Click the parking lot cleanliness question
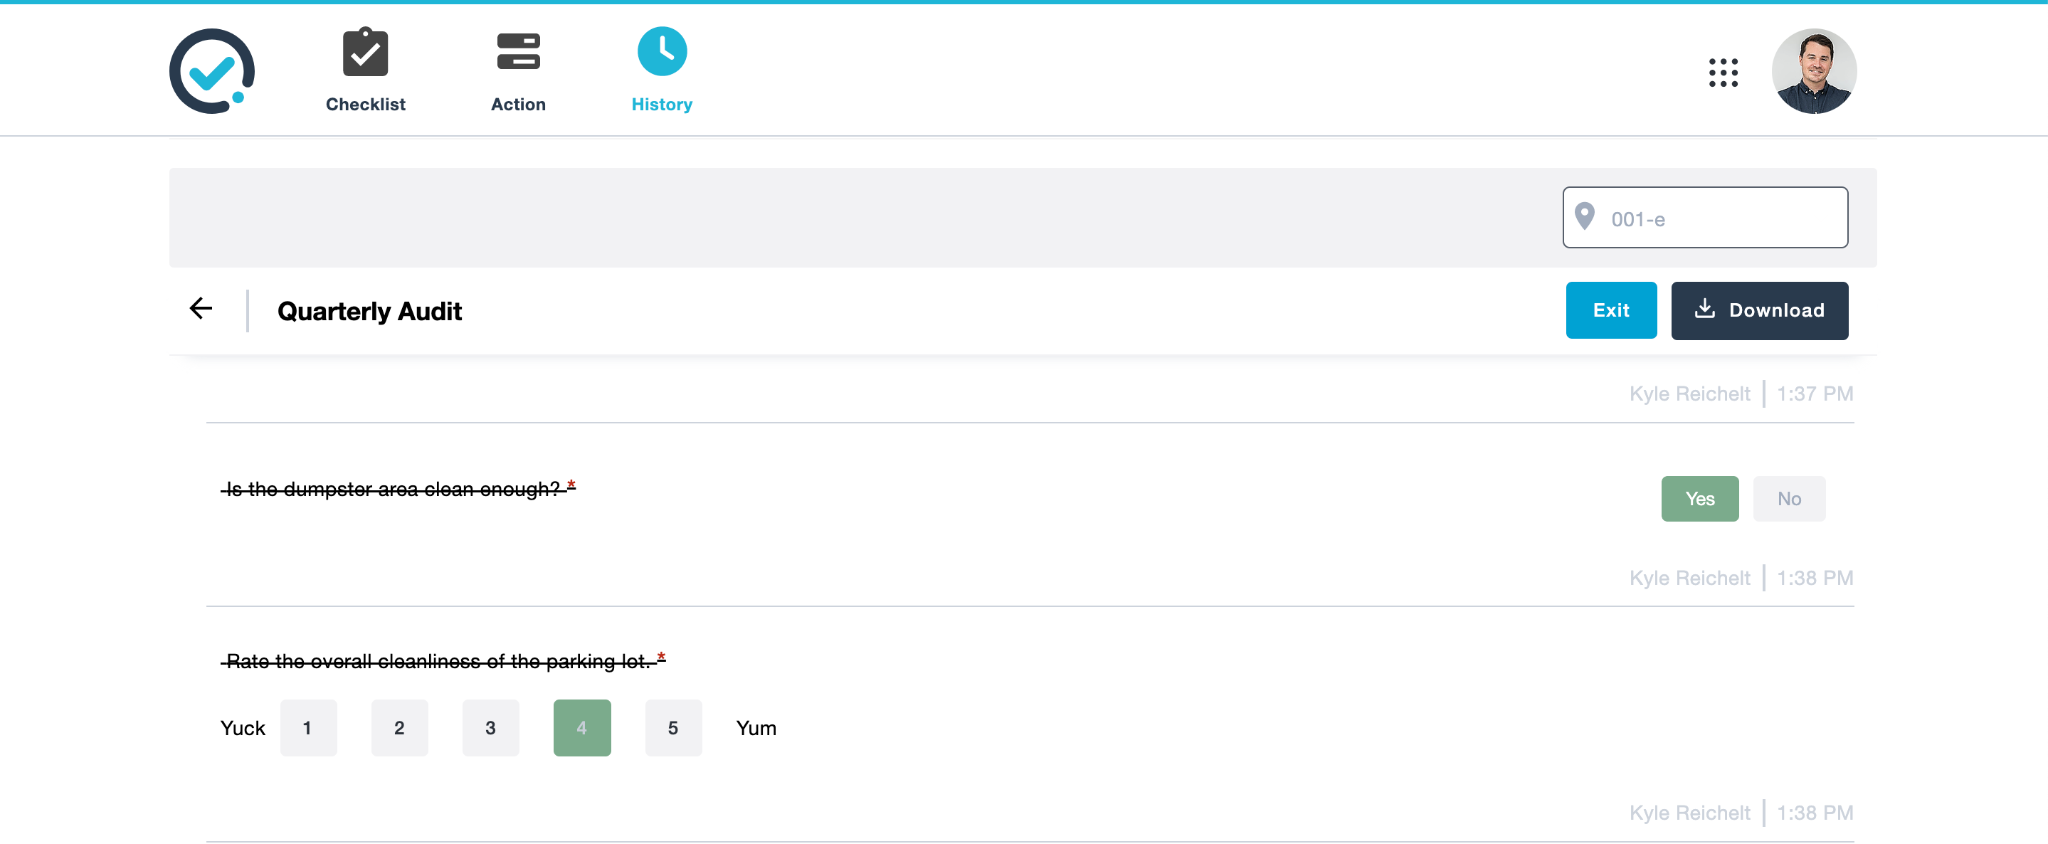This screenshot has width=2048, height=844. [x=443, y=661]
